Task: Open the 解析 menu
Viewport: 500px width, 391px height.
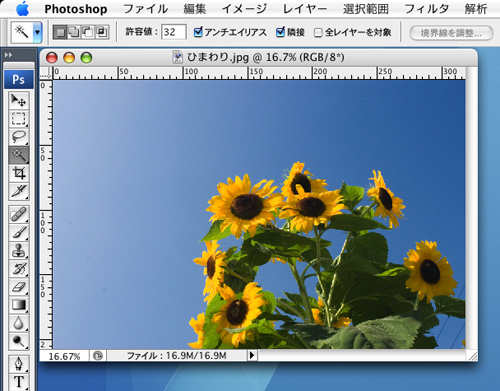Action: (476, 9)
